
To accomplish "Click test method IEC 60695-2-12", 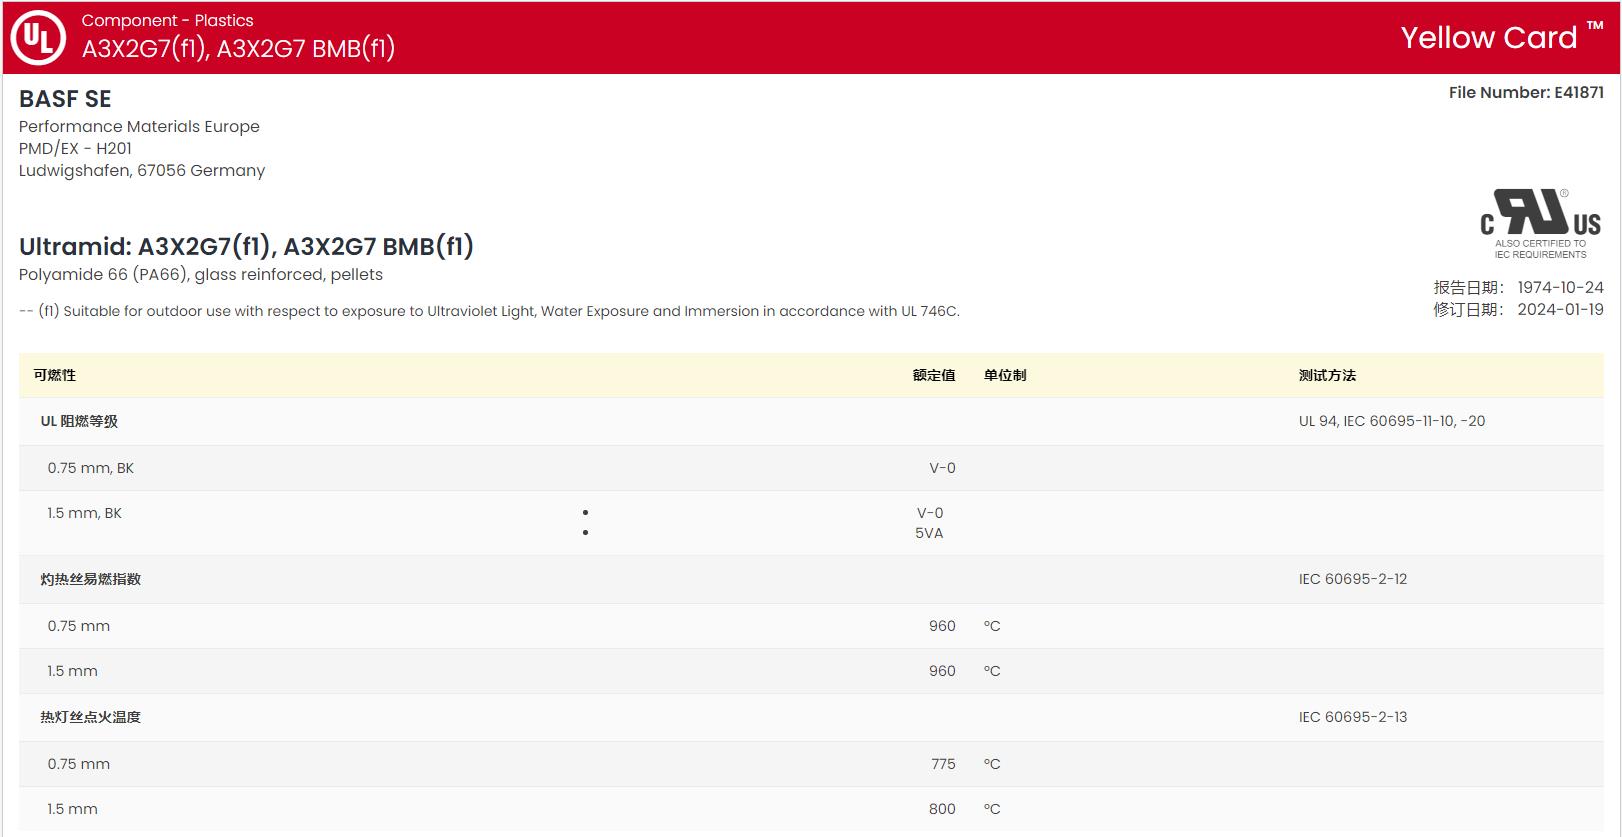I will coord(1353,579).
